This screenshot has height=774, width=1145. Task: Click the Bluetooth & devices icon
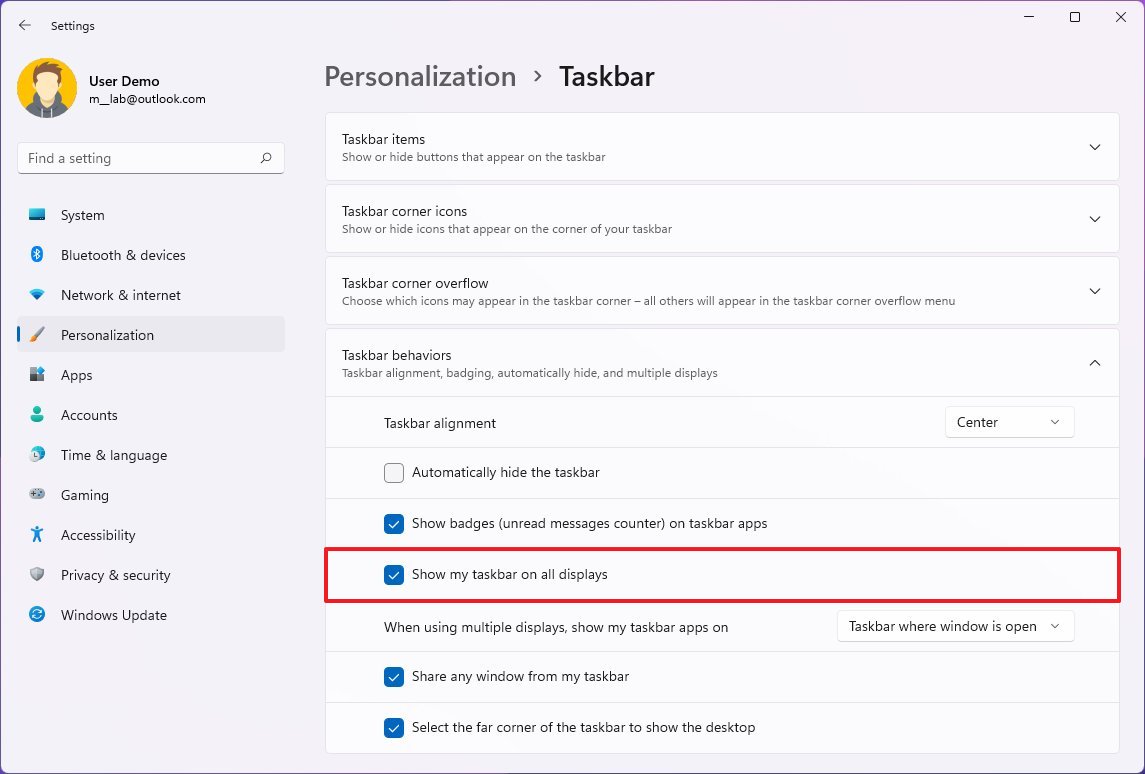(37, 255)
